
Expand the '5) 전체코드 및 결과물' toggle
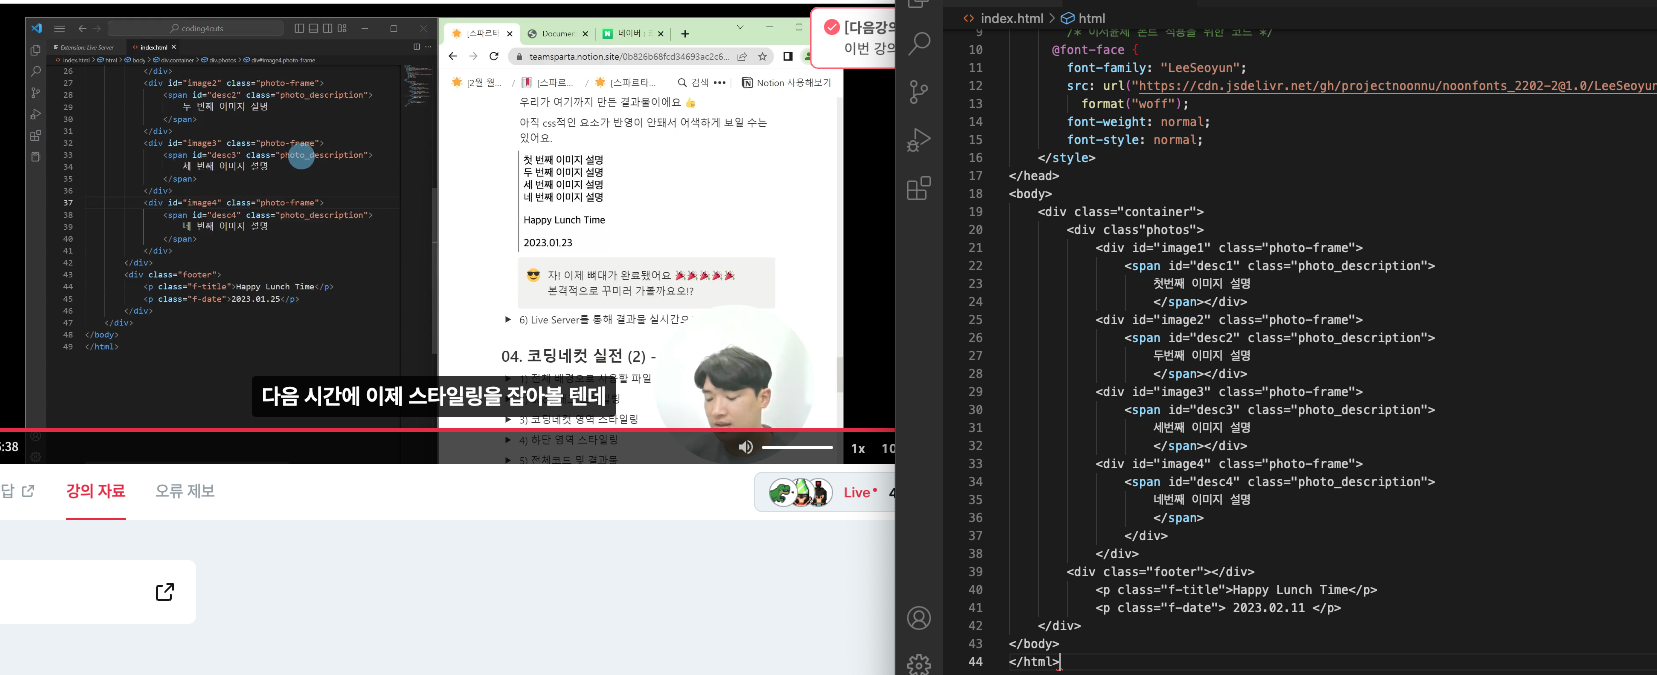click(508, 460)
